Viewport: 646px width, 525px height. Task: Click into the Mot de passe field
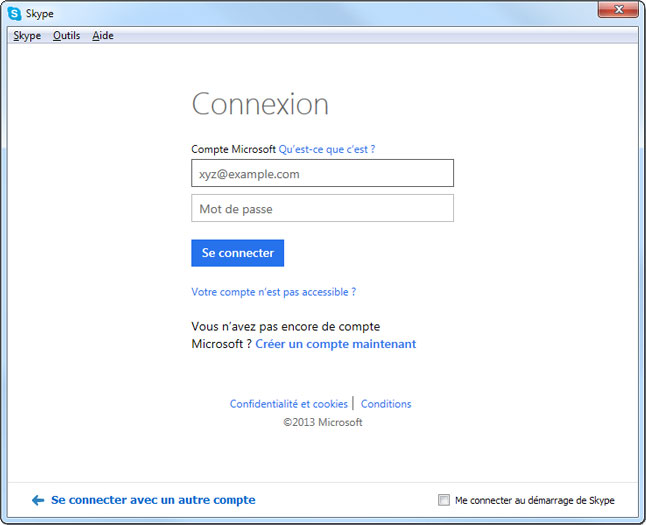[x=322, y=209]
